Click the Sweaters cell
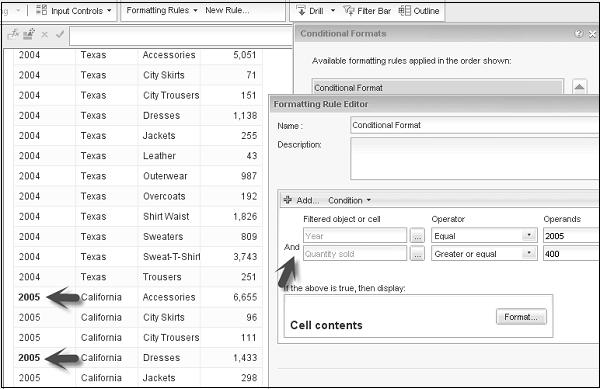This screenshot has height=389, width=600. pyautogui.click(x=169, y=237)
